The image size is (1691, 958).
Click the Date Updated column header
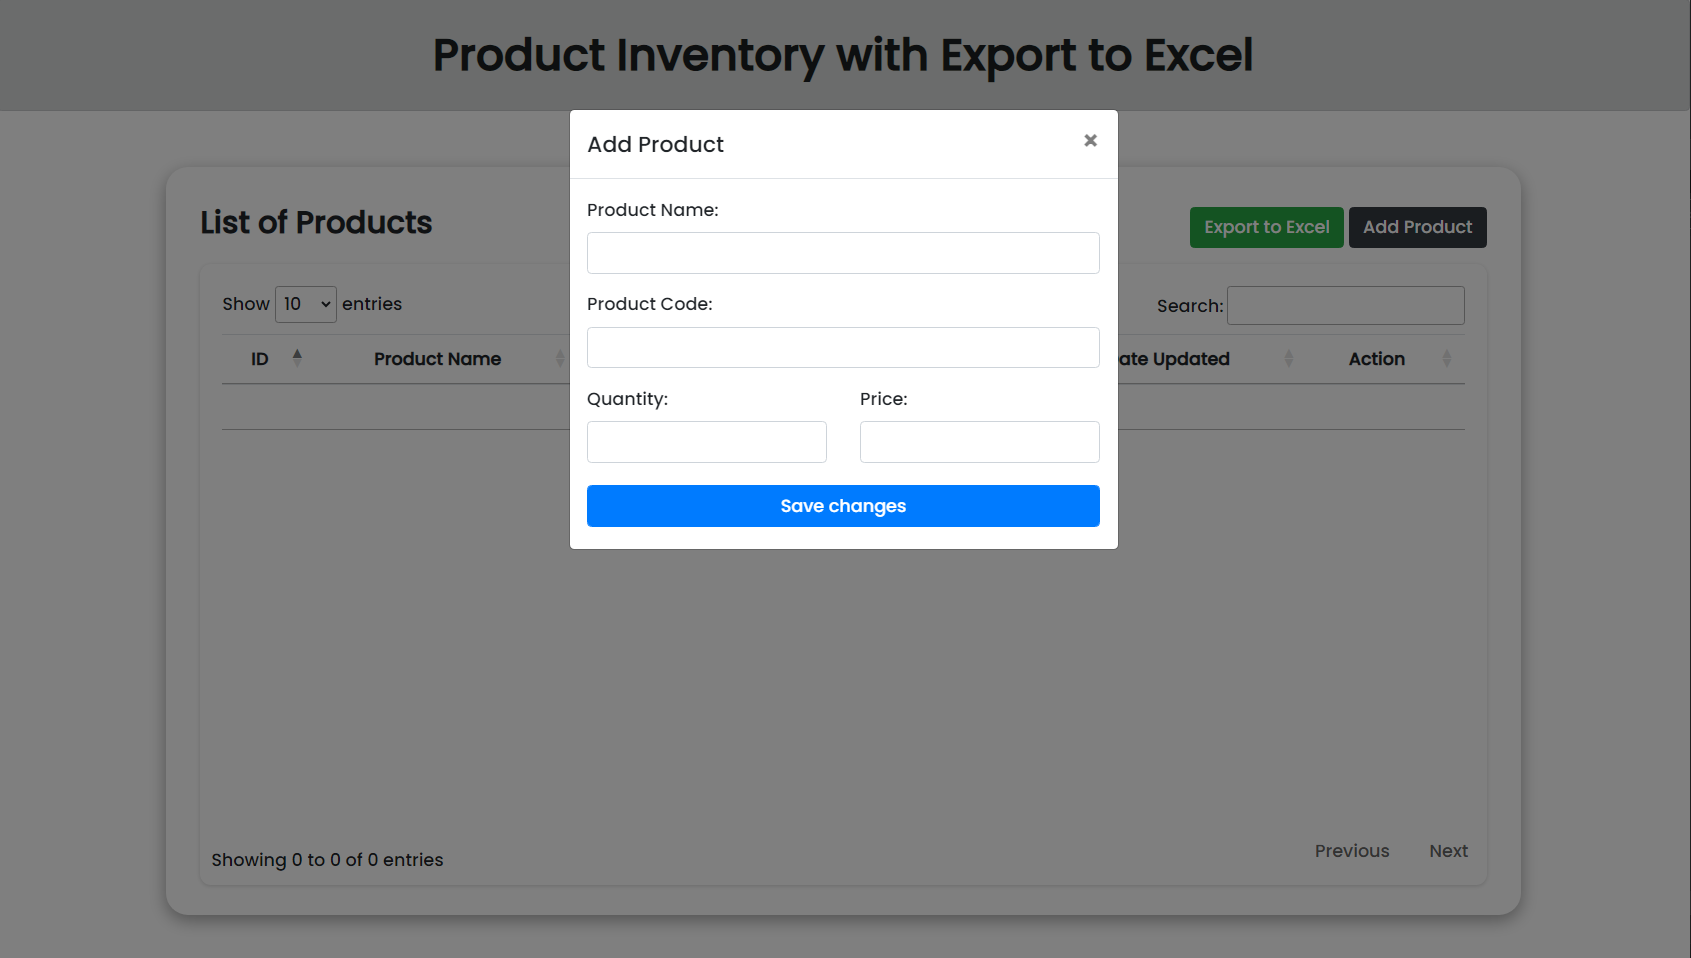click(1174, 359)
